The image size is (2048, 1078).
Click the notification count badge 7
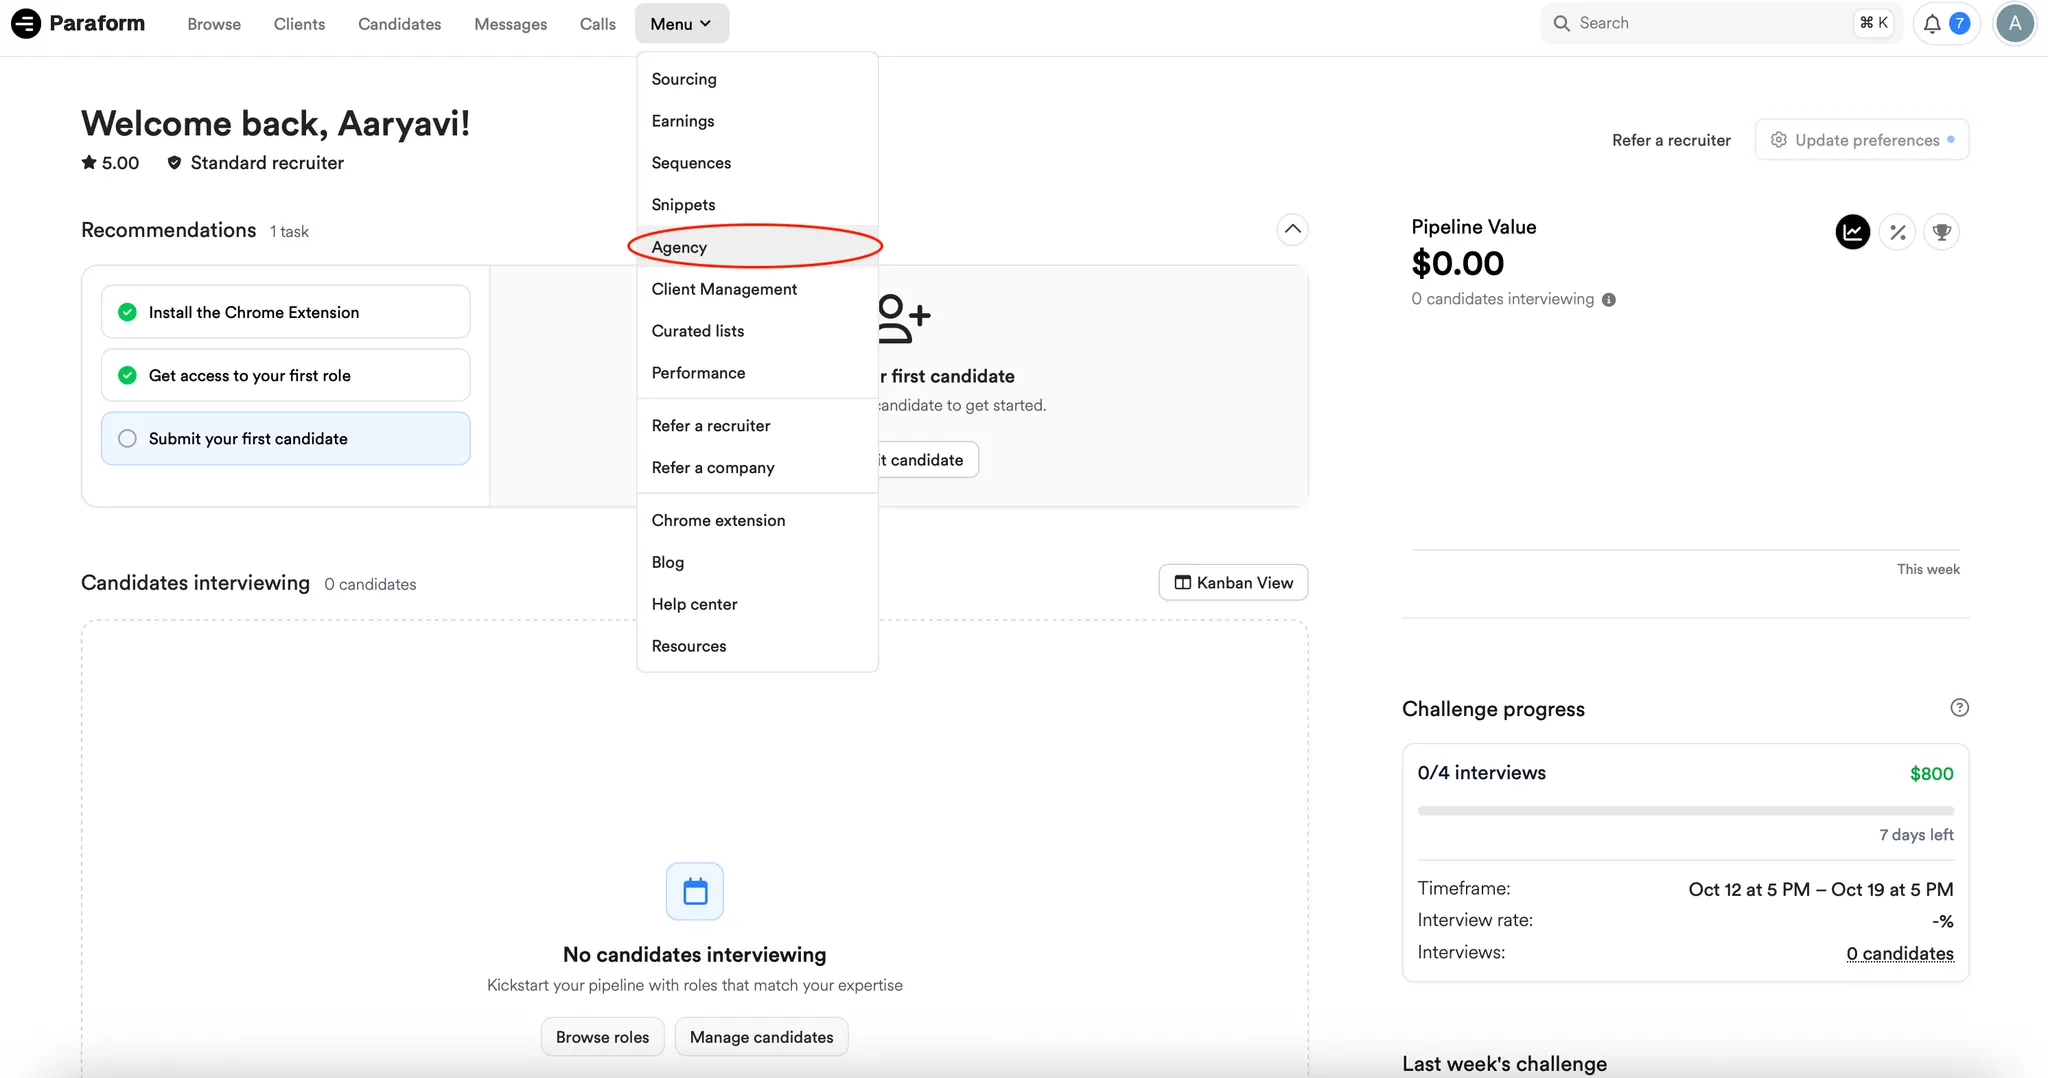(x=1960, y=24)
